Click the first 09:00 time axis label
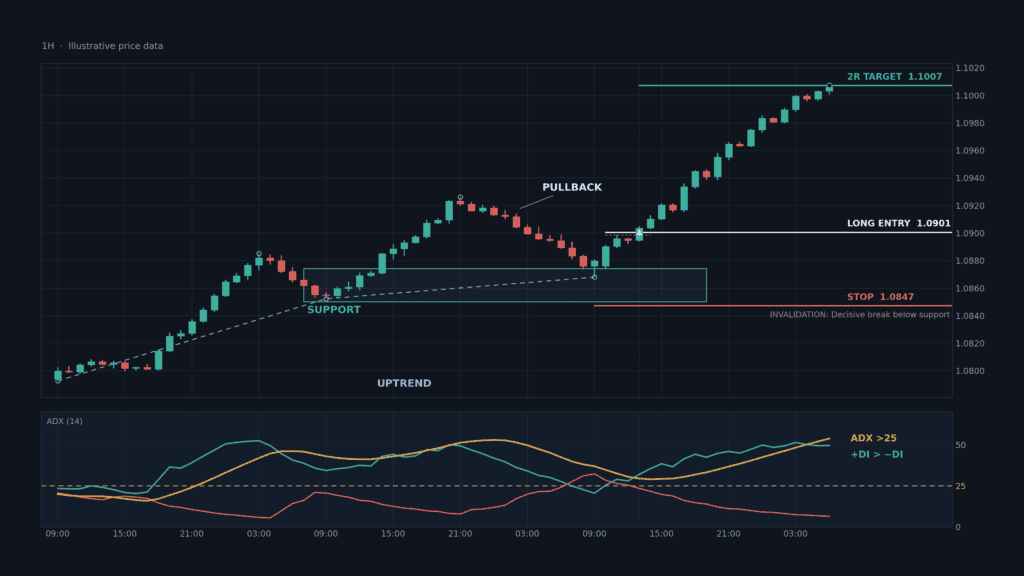Viewport: 1024px width, 576px height. [57, 534]
